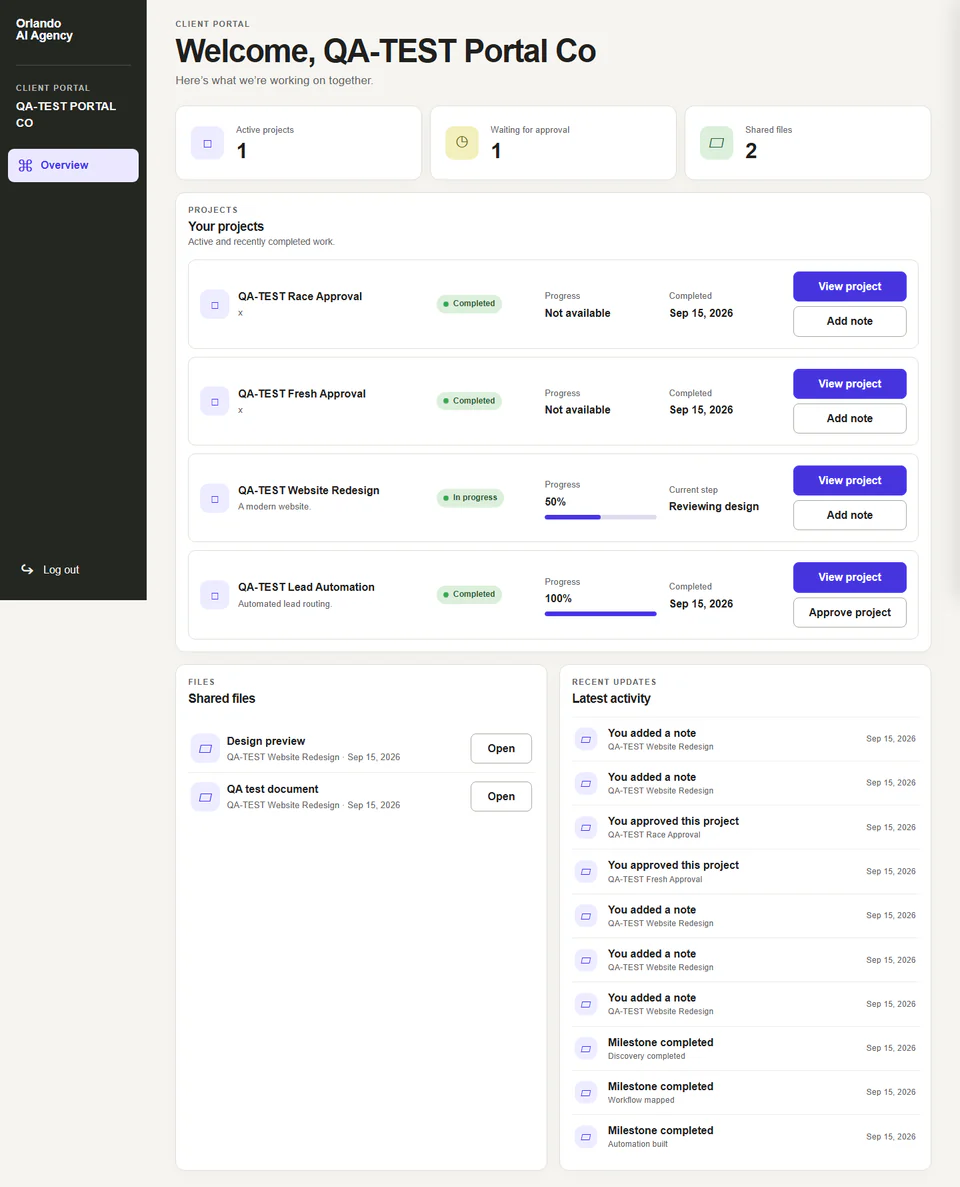Click the QA-TEST Lead Automation project title
The height and width of the screenshot is (1187, 960).
307,587
